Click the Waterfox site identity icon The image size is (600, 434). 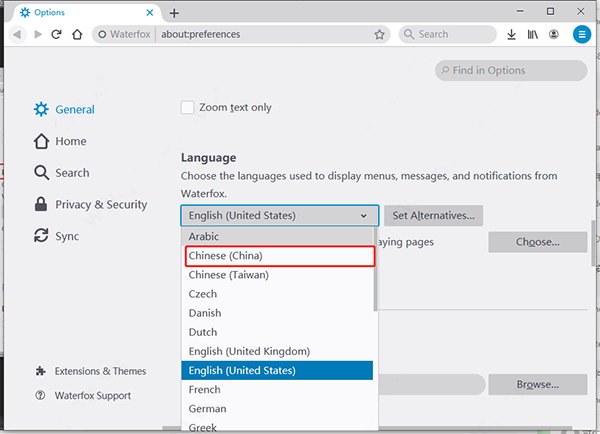click(102, 34)
